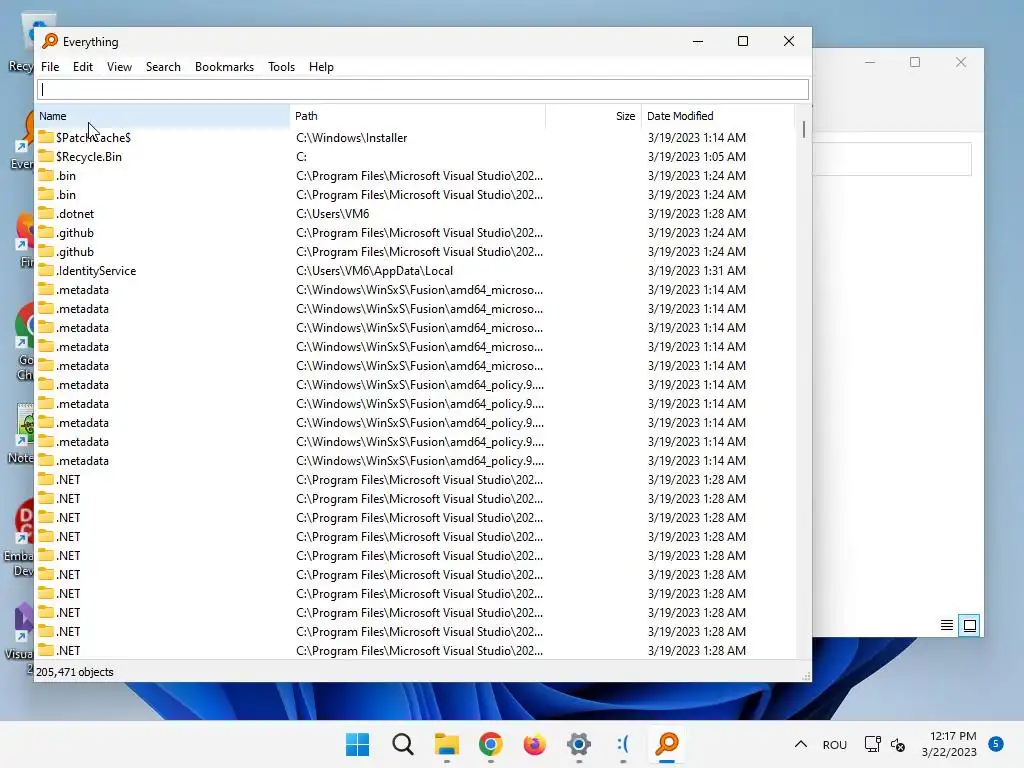
Task: Maximize the Everything window
Action: 743,41
